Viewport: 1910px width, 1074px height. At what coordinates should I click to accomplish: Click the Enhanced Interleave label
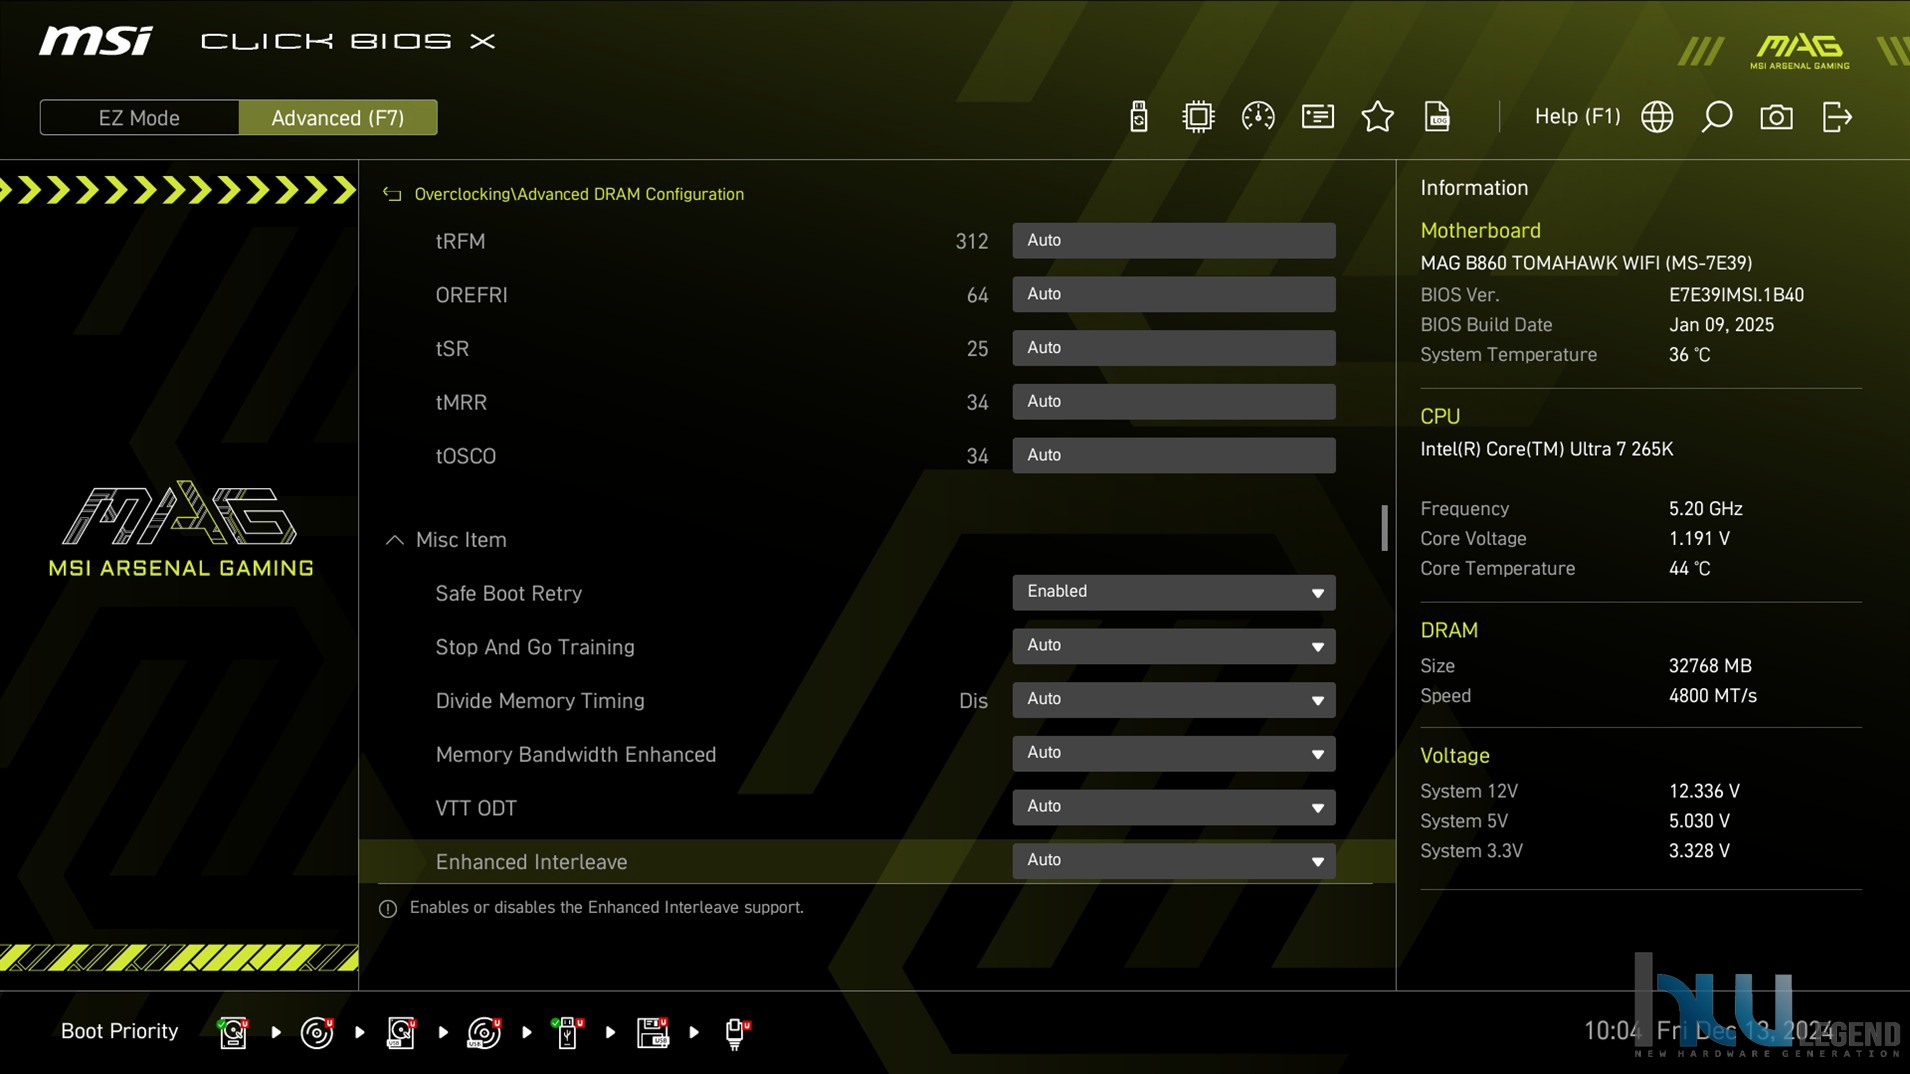[531, 862]
